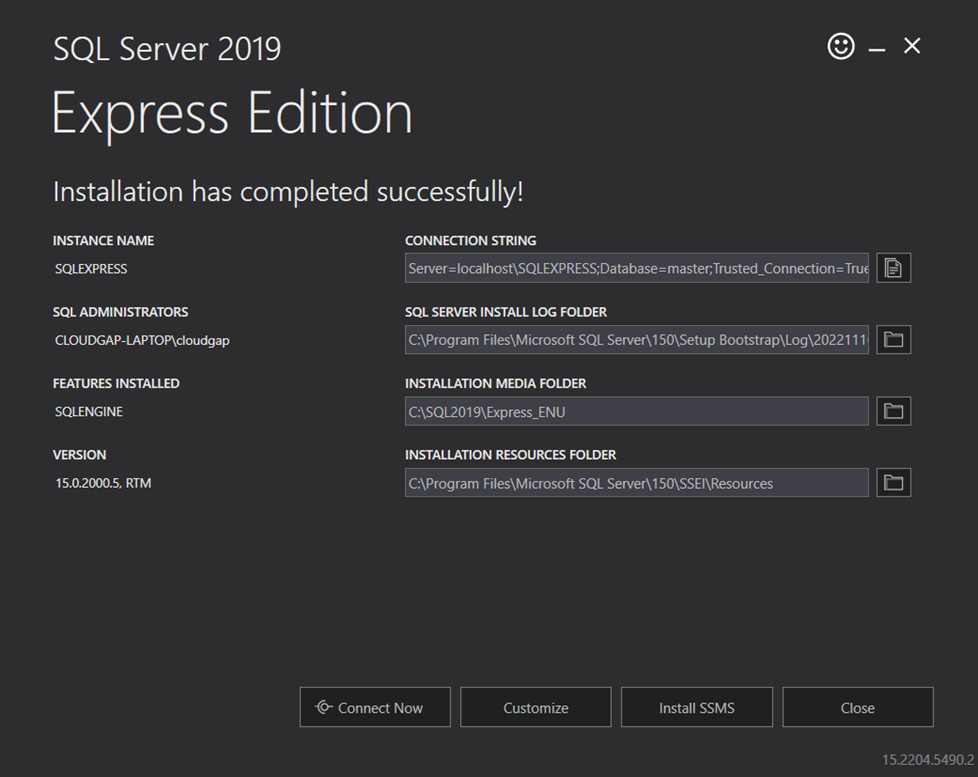Click the Customize button
The height and width of the screenshot is (777, 978).
[x=536, y=707]
